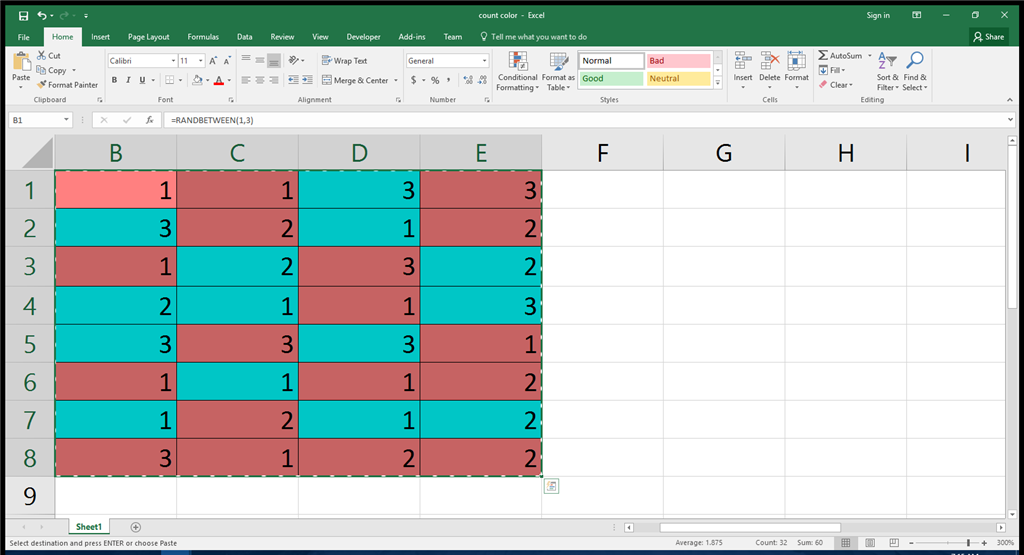The height and width of the screenshot is (555, 1024).
Task: Toggle Wrap Text
Action: [x=344, y=61]
